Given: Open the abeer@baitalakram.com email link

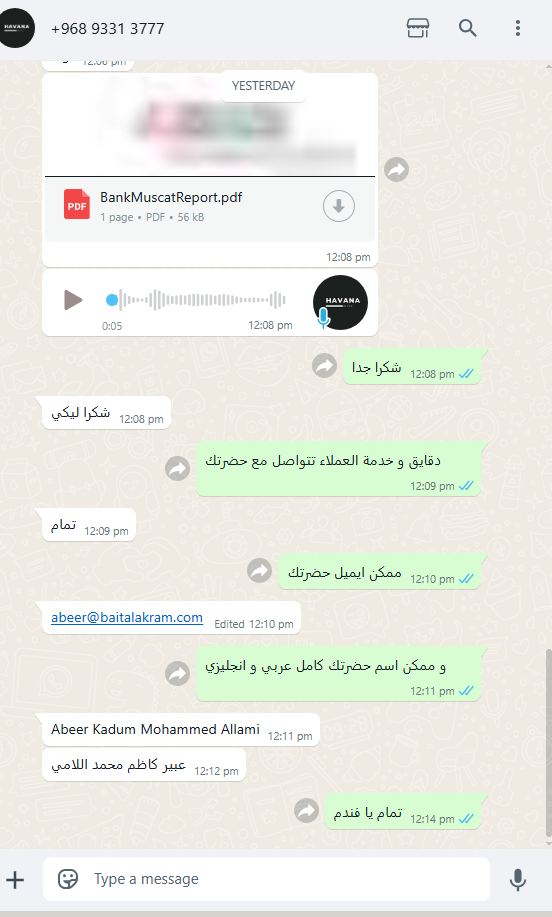Looking at the screenshot, I should coord(127,618).
